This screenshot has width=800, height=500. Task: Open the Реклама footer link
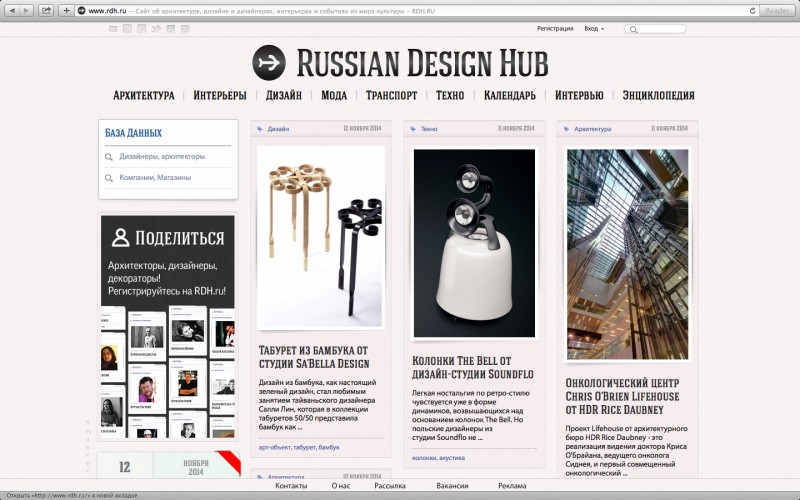point(512,486)
